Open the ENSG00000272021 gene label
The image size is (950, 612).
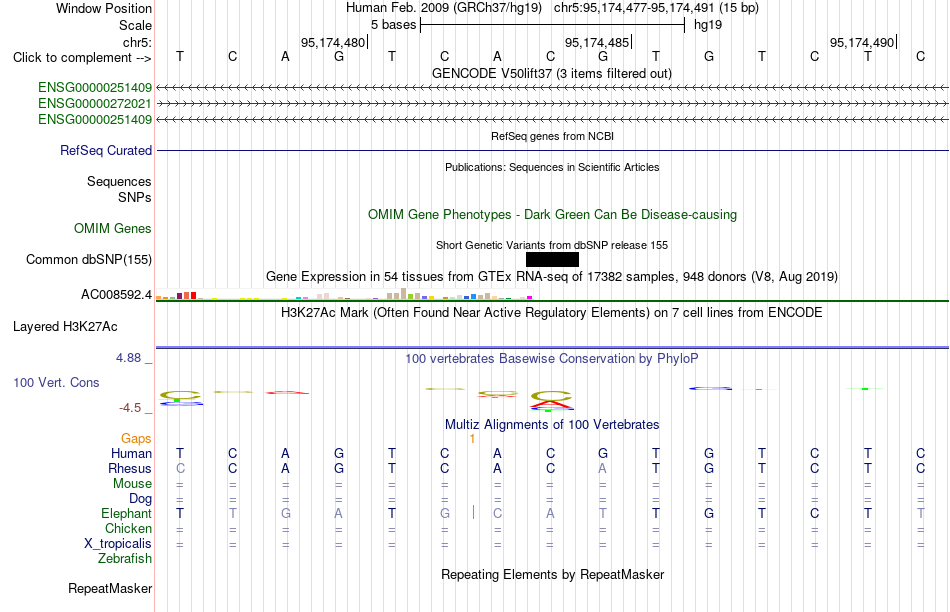click(x=95, y=104)
